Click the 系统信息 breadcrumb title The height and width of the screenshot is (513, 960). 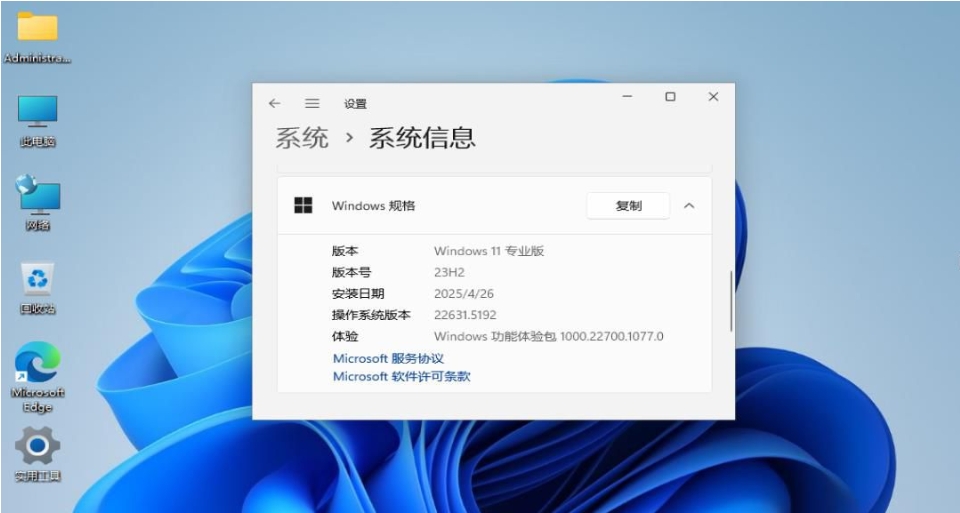(x=422, y=138)
